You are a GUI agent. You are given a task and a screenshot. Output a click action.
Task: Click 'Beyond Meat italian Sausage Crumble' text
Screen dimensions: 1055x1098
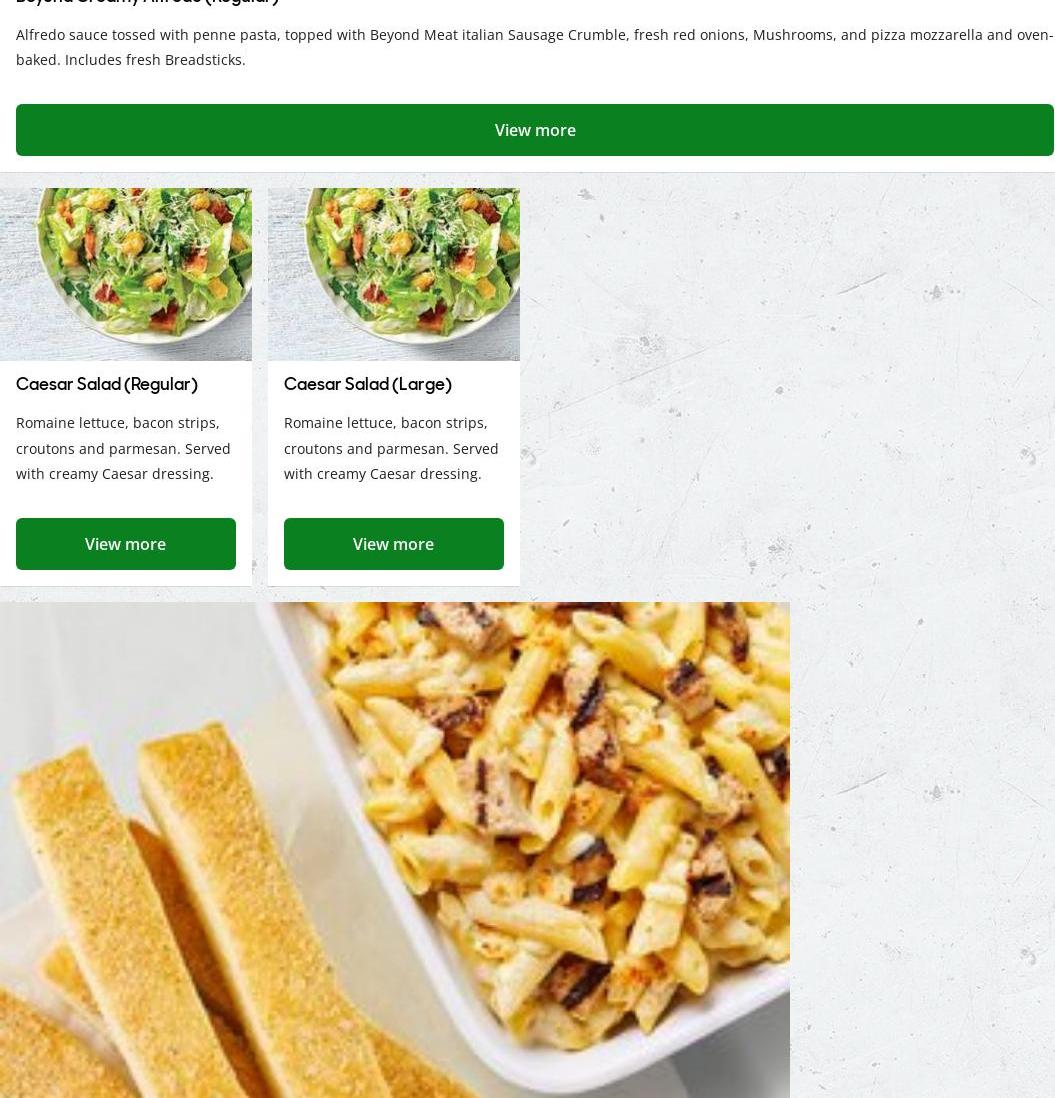pyautogui.click(x=500, y=35)
